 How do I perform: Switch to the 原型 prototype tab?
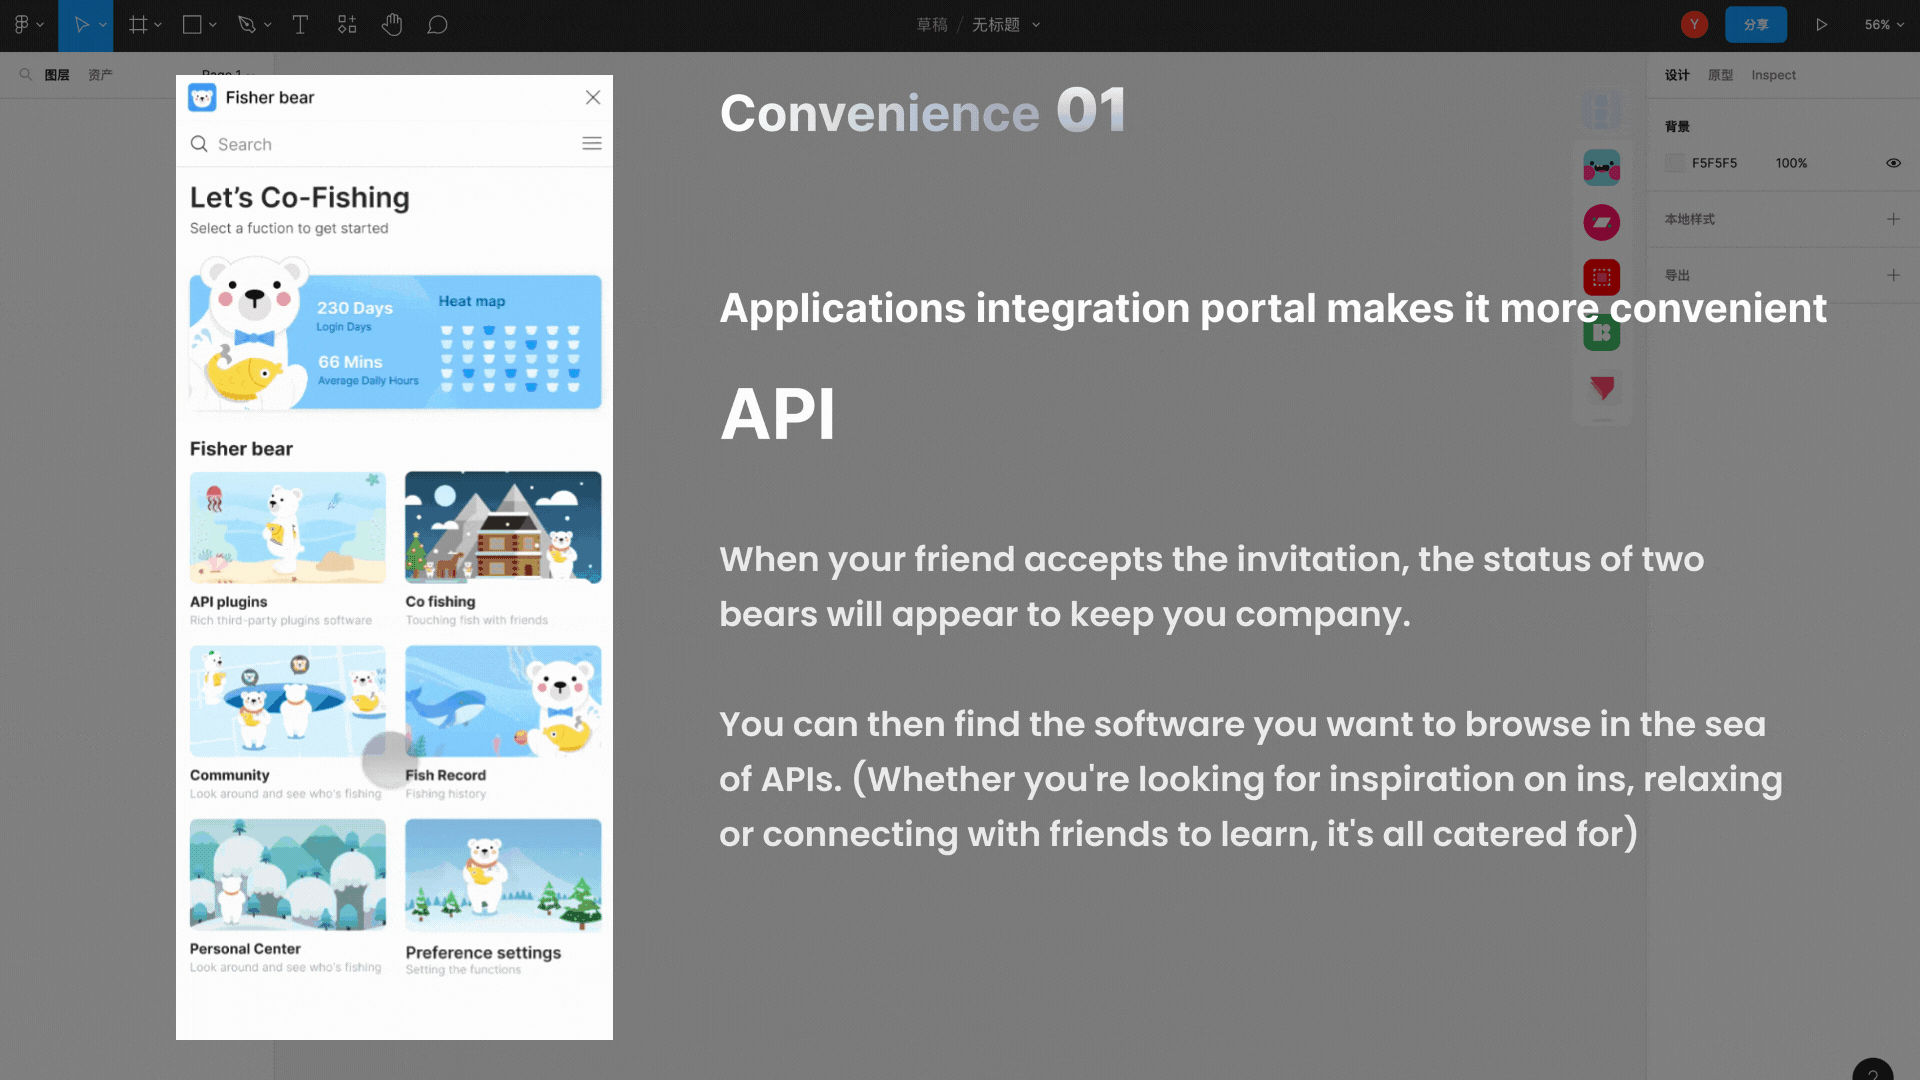(1720, 75)
